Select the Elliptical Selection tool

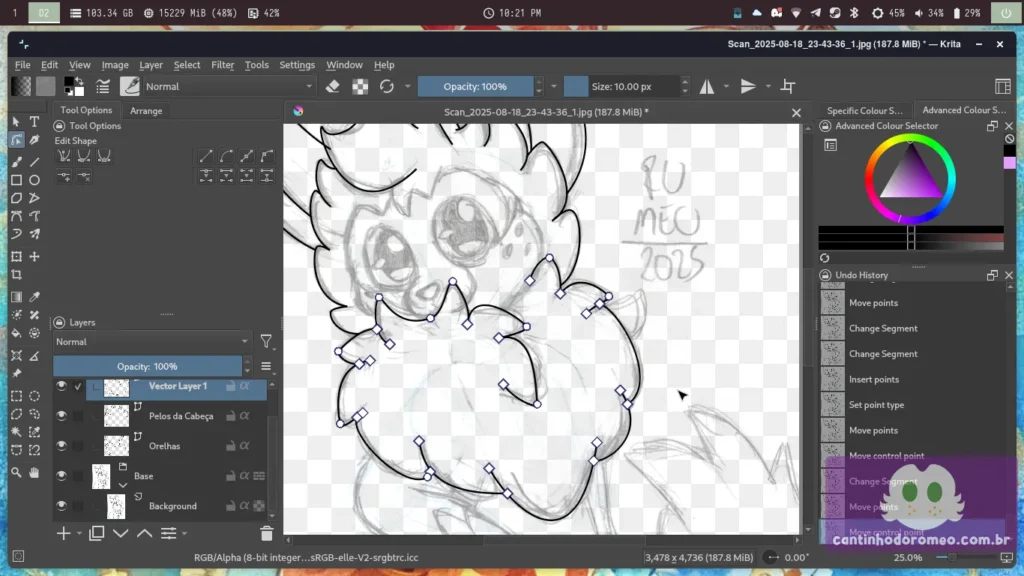coord(35,396)
